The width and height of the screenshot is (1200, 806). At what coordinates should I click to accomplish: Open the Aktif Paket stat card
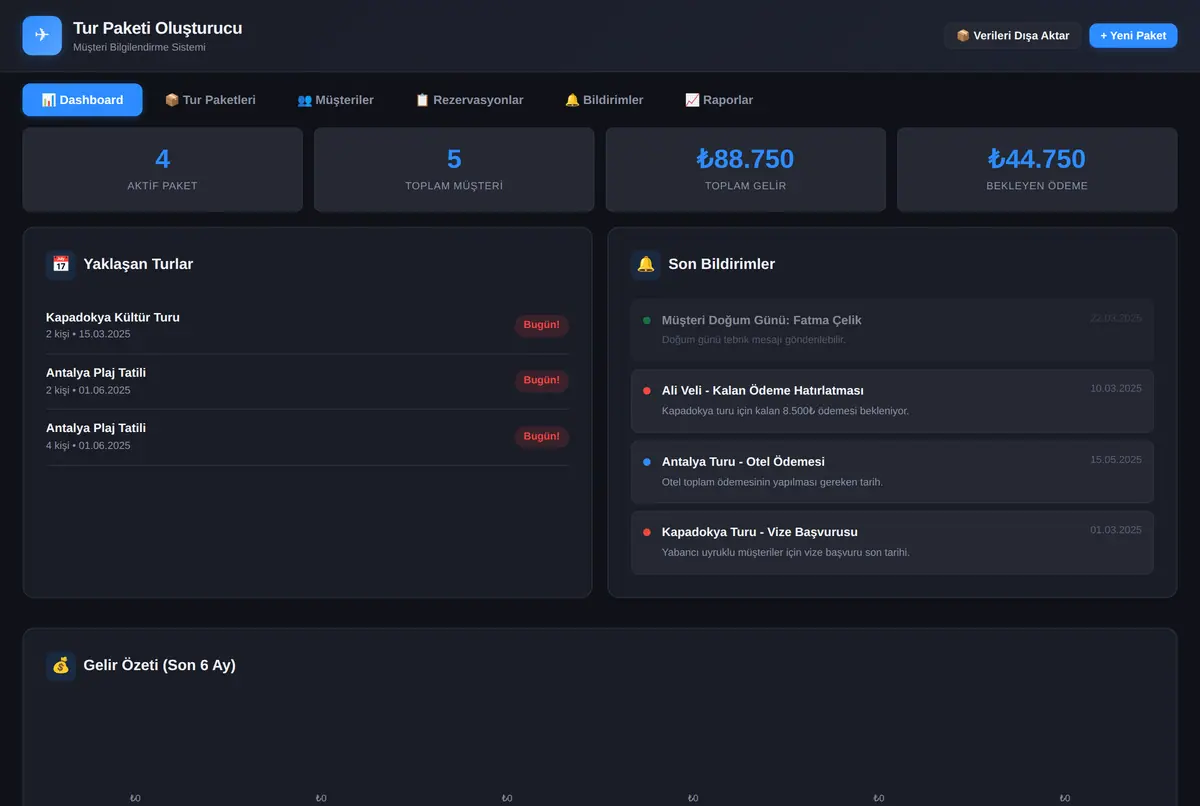pyautogui.click(x=162, y=169)
